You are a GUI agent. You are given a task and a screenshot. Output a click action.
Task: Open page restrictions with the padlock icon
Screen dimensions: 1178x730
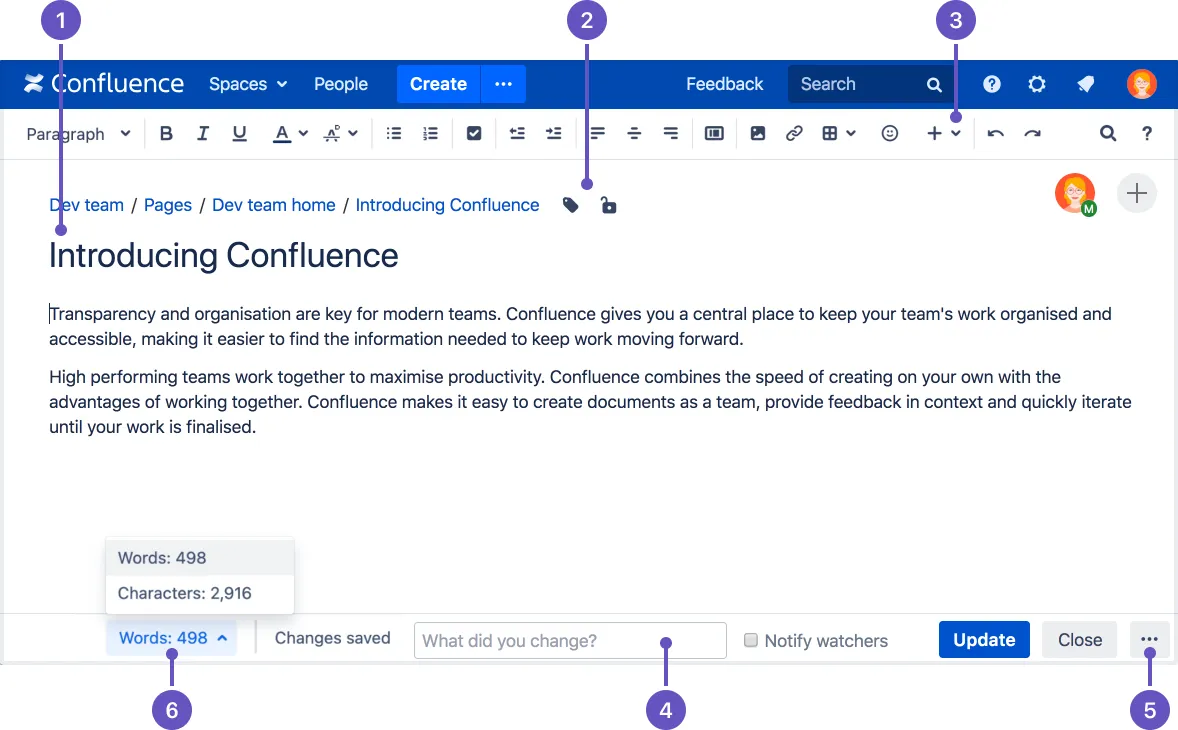click(609, 204)
